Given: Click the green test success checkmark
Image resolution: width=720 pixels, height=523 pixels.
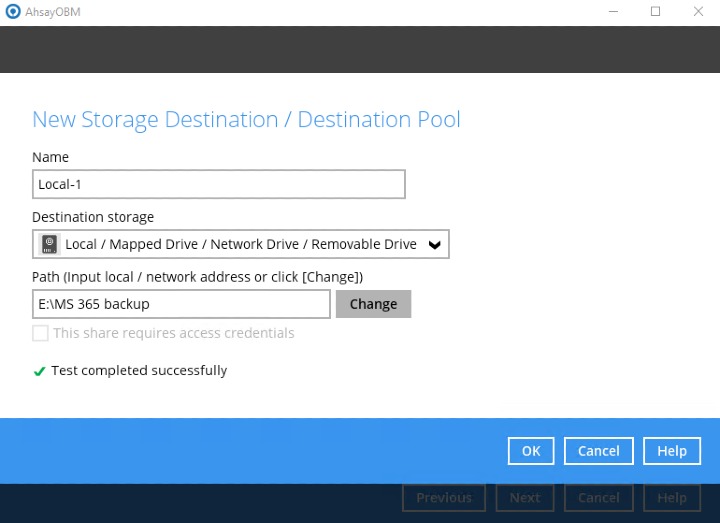Looking at the screenshot, I should pos(40,371).
